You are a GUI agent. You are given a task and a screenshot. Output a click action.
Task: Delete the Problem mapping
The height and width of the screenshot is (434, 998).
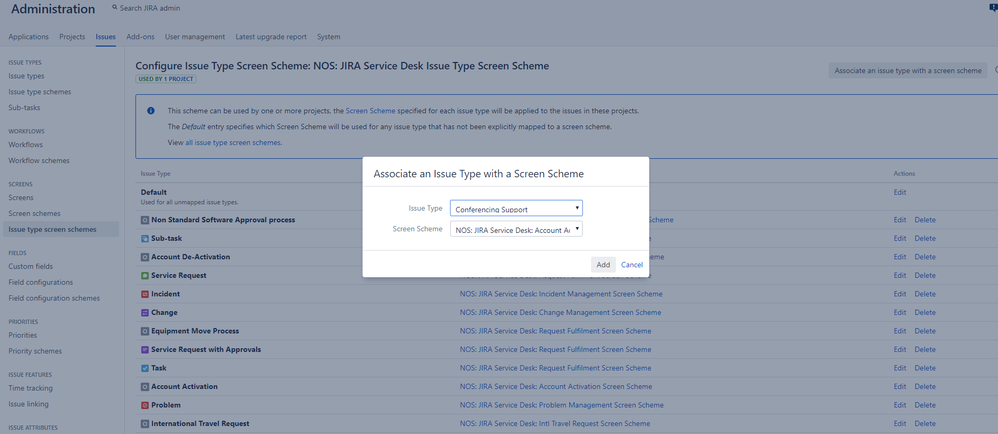click(925, 405)
